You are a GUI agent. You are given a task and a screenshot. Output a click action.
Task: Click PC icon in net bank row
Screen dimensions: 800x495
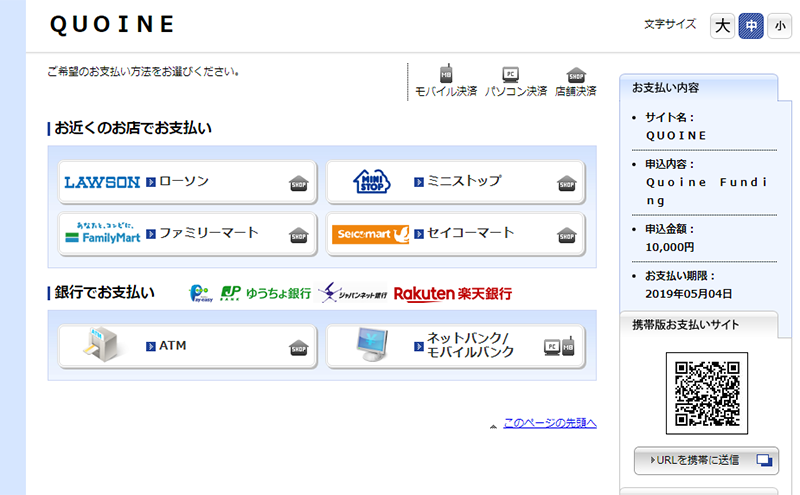pyautogui.click(x=552, y=347)
